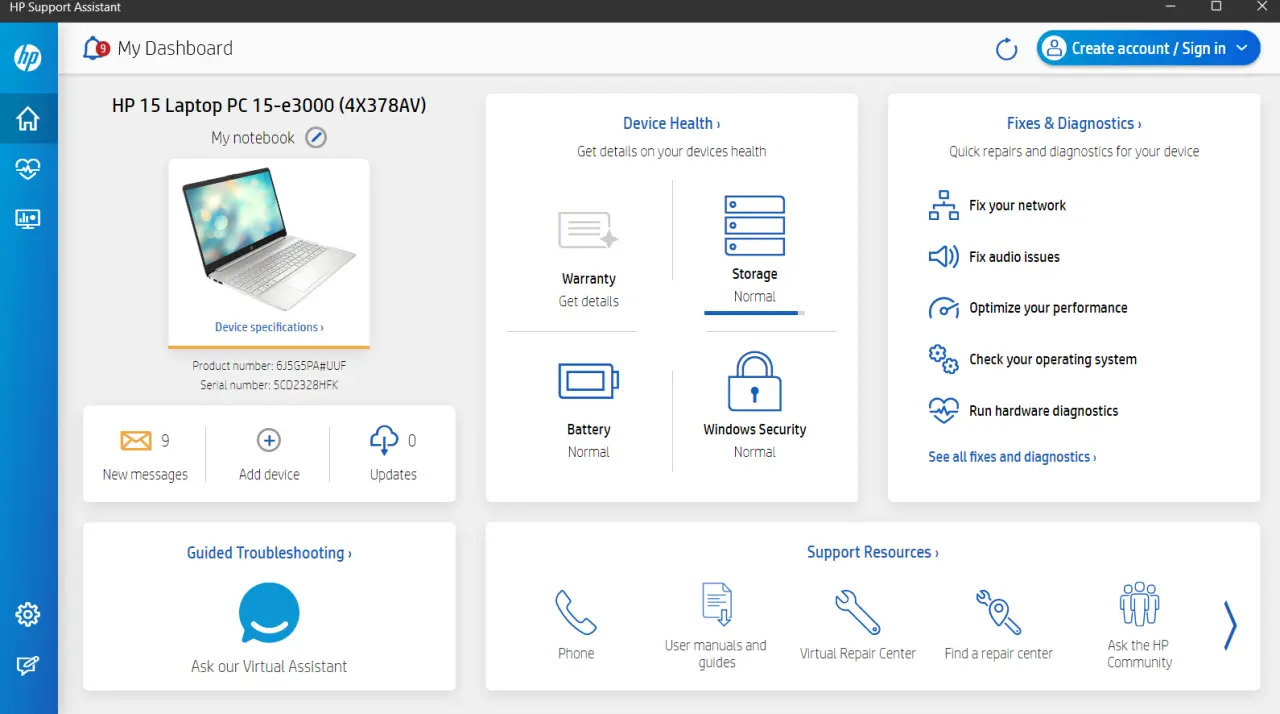
Task: Open the Virtual Assistant chat bubble
Action: (x=269, y=613)
